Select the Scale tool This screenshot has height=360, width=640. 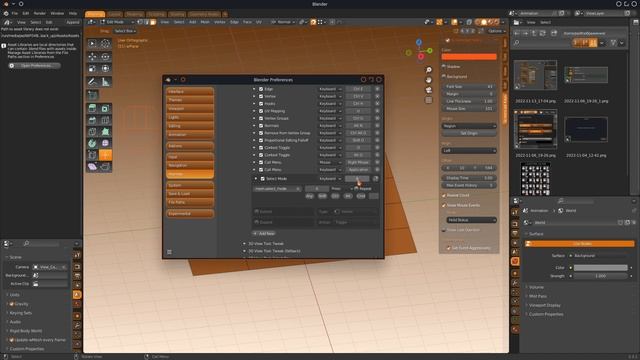[x=93, y=69]
